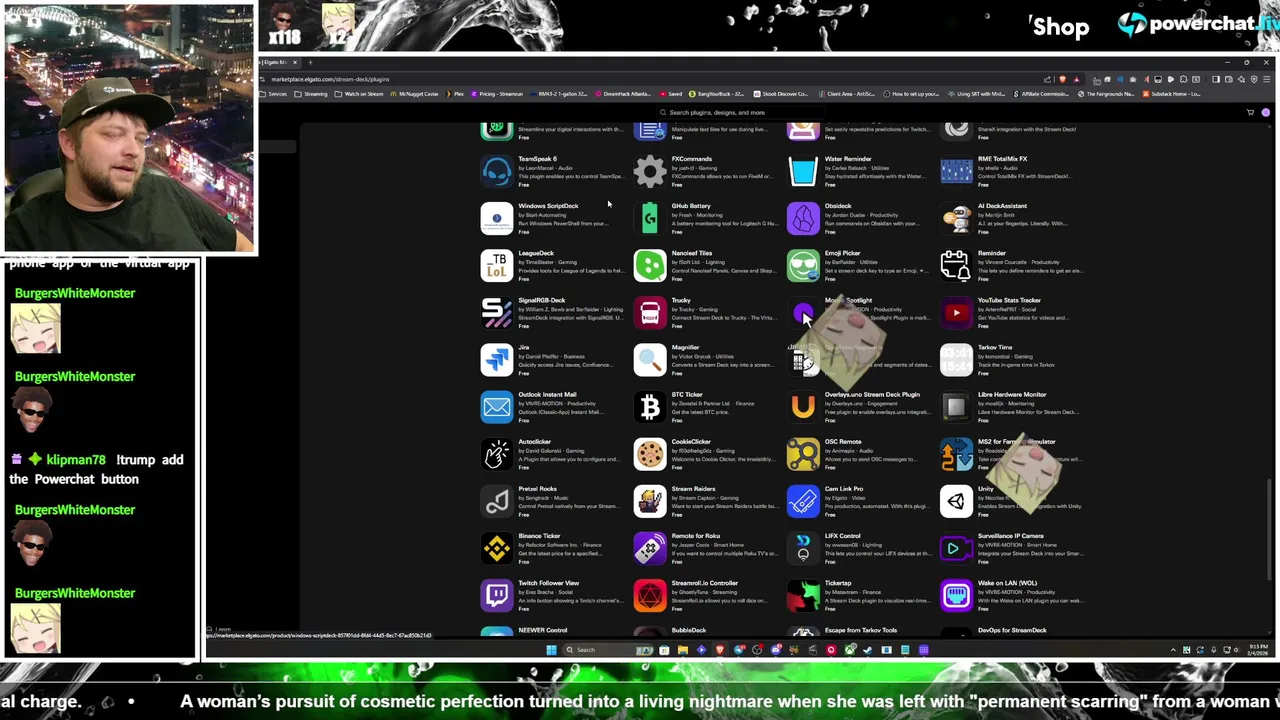Open the Substack Home bookmark

(x=1171, y=94)
